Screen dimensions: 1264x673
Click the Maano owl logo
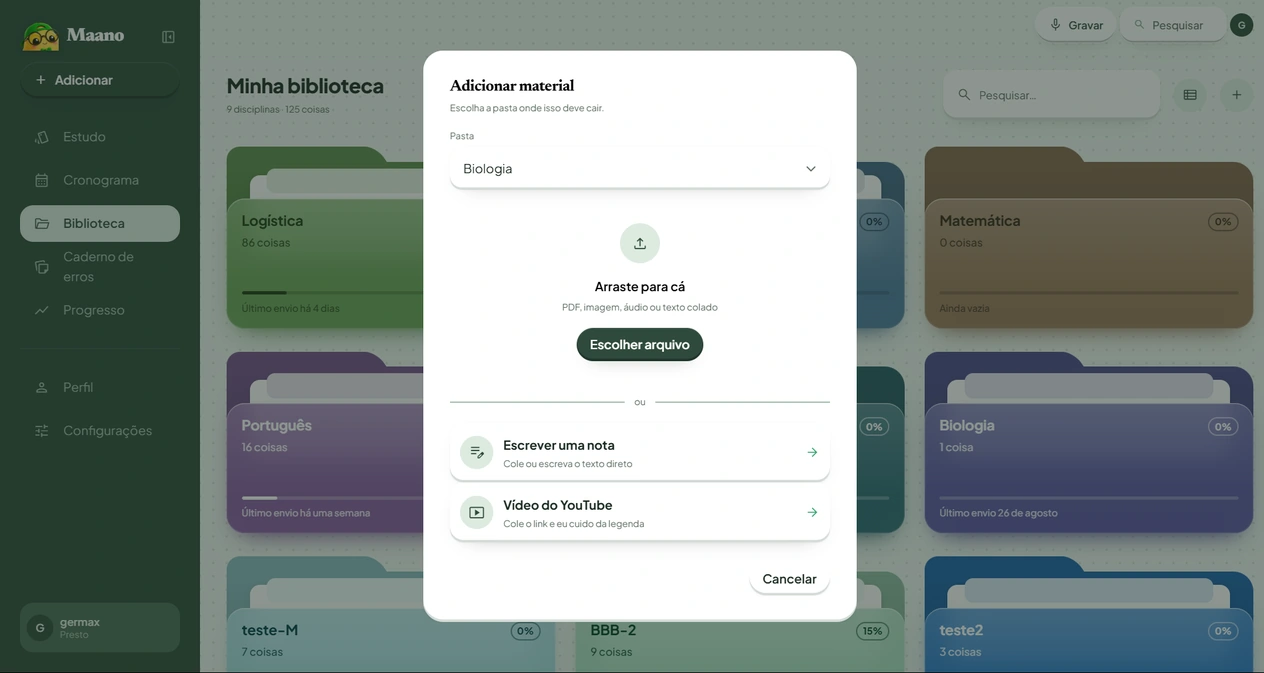[x=41, y=36]
